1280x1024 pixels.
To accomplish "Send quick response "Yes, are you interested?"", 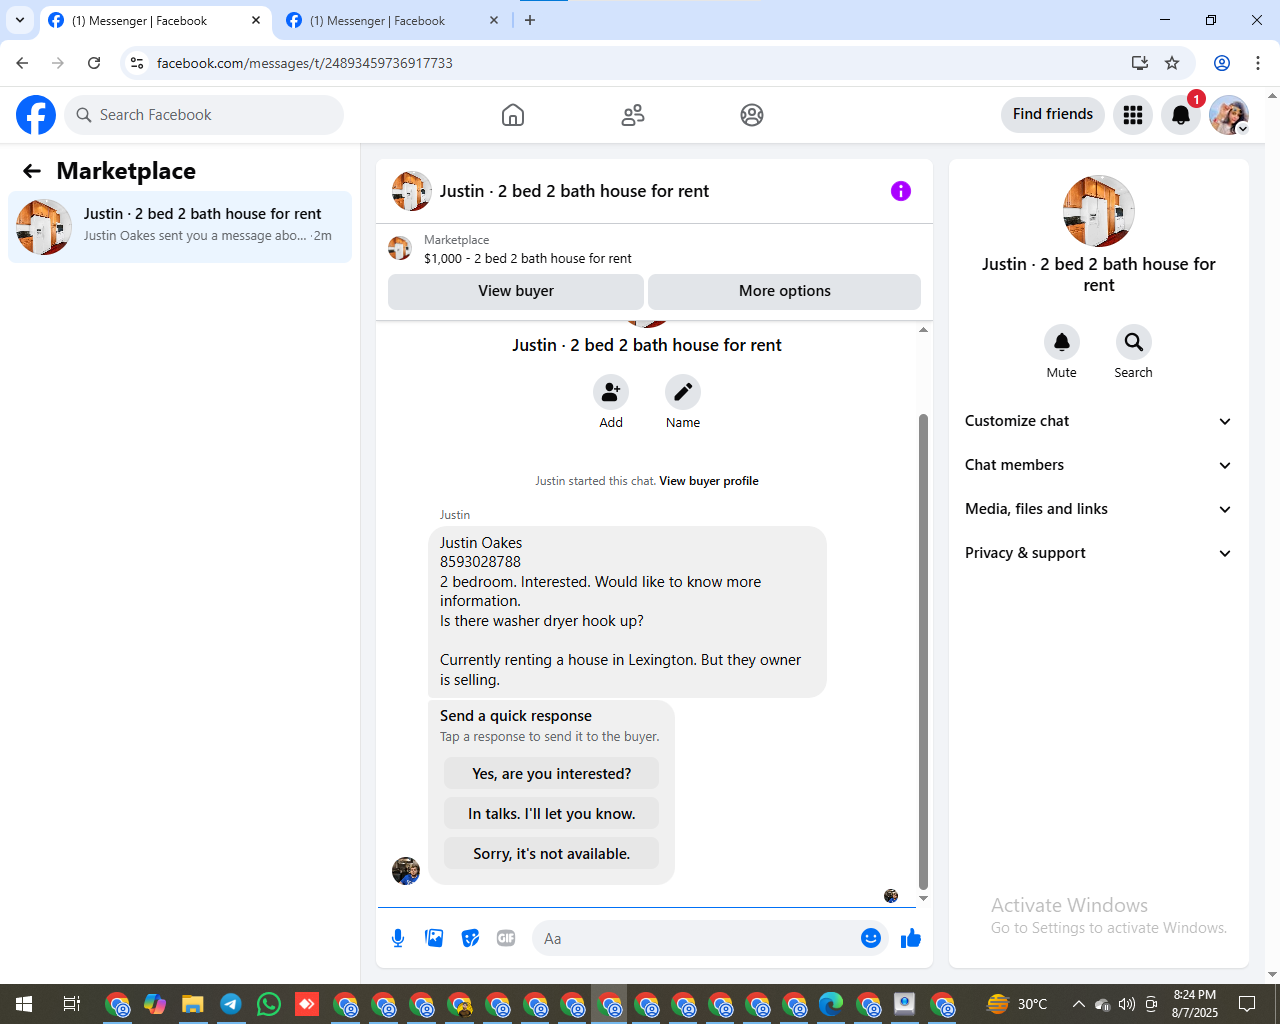I will tap(552, 774).
